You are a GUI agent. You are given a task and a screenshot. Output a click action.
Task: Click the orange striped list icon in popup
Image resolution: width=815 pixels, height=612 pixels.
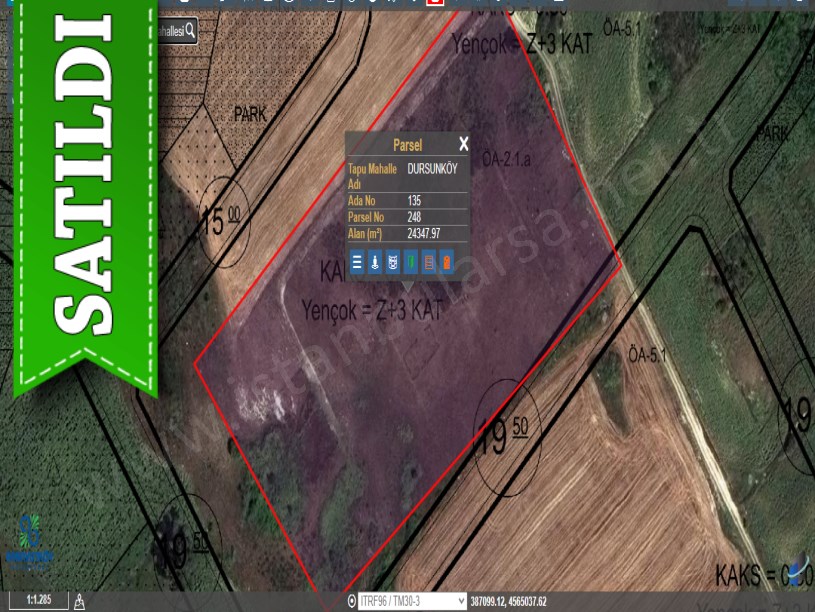(429, 264)
